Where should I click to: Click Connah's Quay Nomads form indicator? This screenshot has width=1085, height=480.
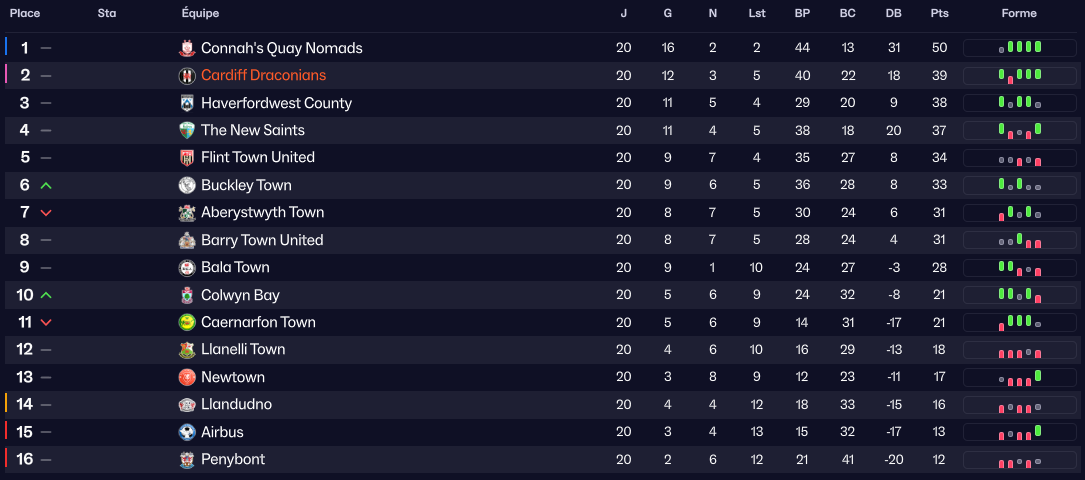[x=1020, y=48]
